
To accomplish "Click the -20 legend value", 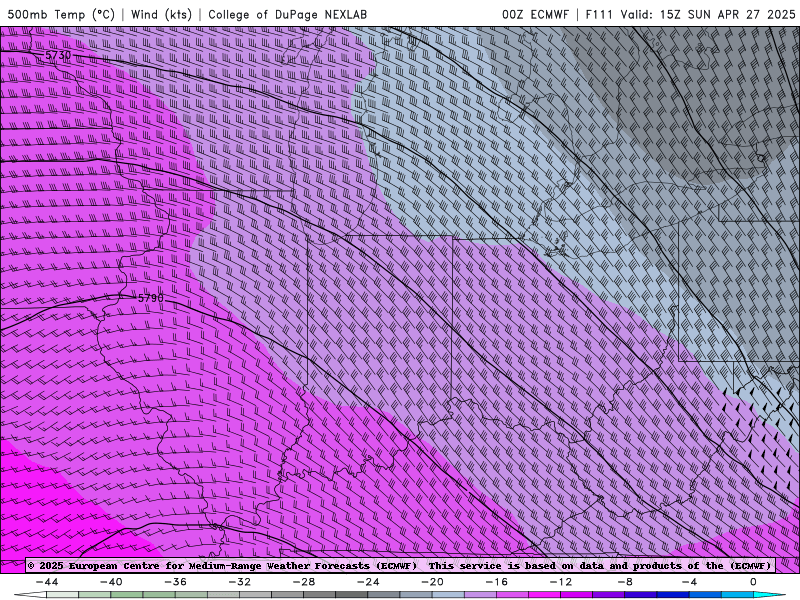I will 432,582.
